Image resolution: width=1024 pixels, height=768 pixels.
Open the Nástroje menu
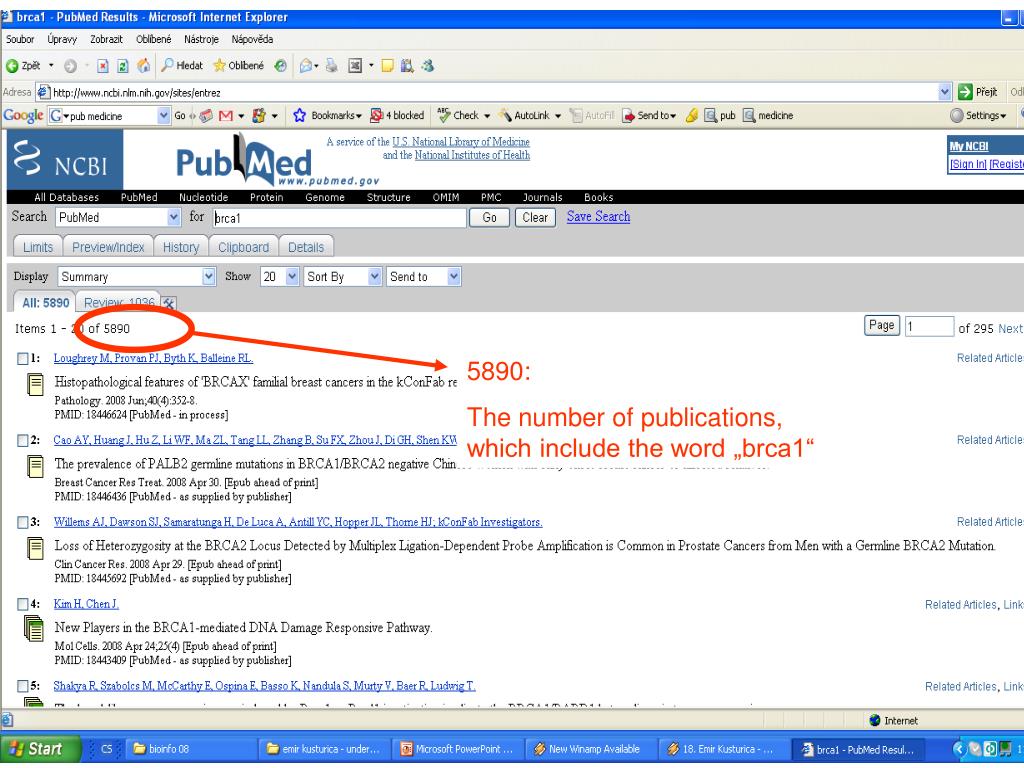click(x=201, y=39)
